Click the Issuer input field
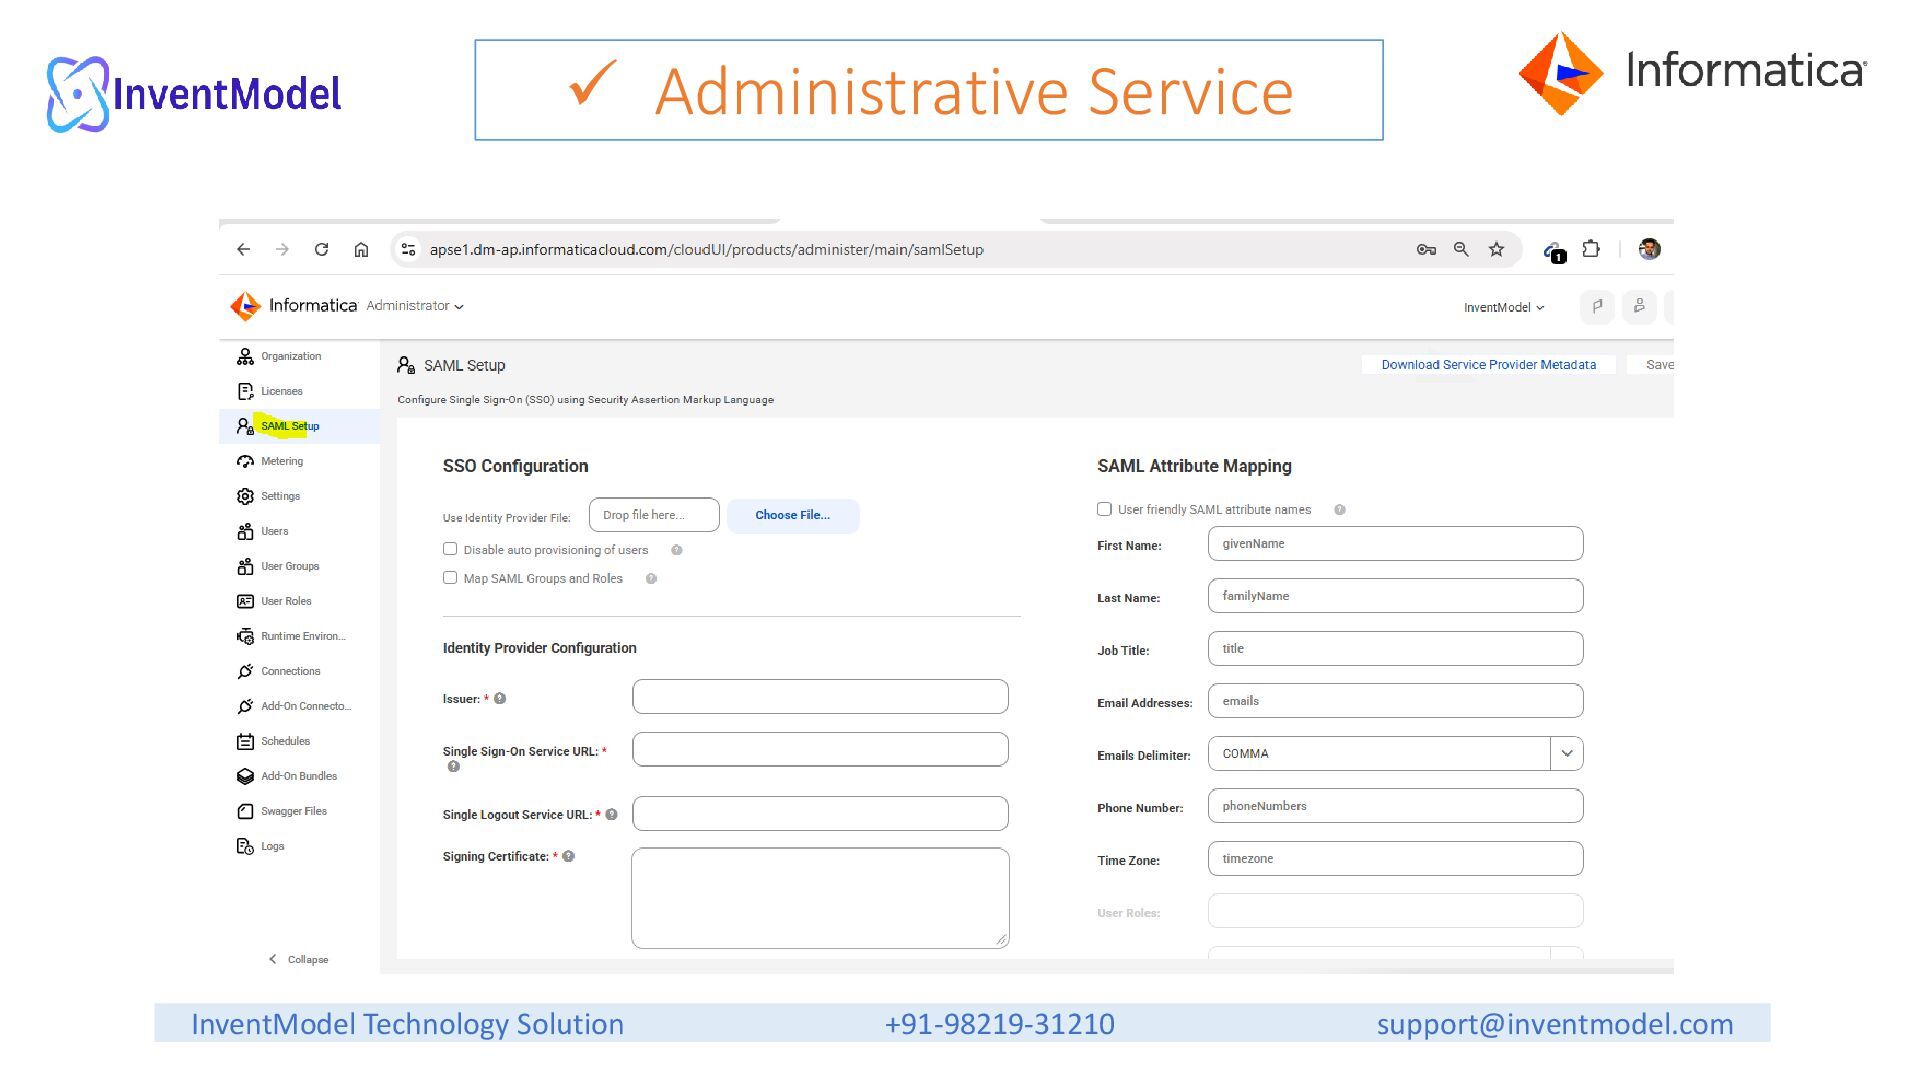Screen dimensions: 1920x1080 (x=820, y=697)
